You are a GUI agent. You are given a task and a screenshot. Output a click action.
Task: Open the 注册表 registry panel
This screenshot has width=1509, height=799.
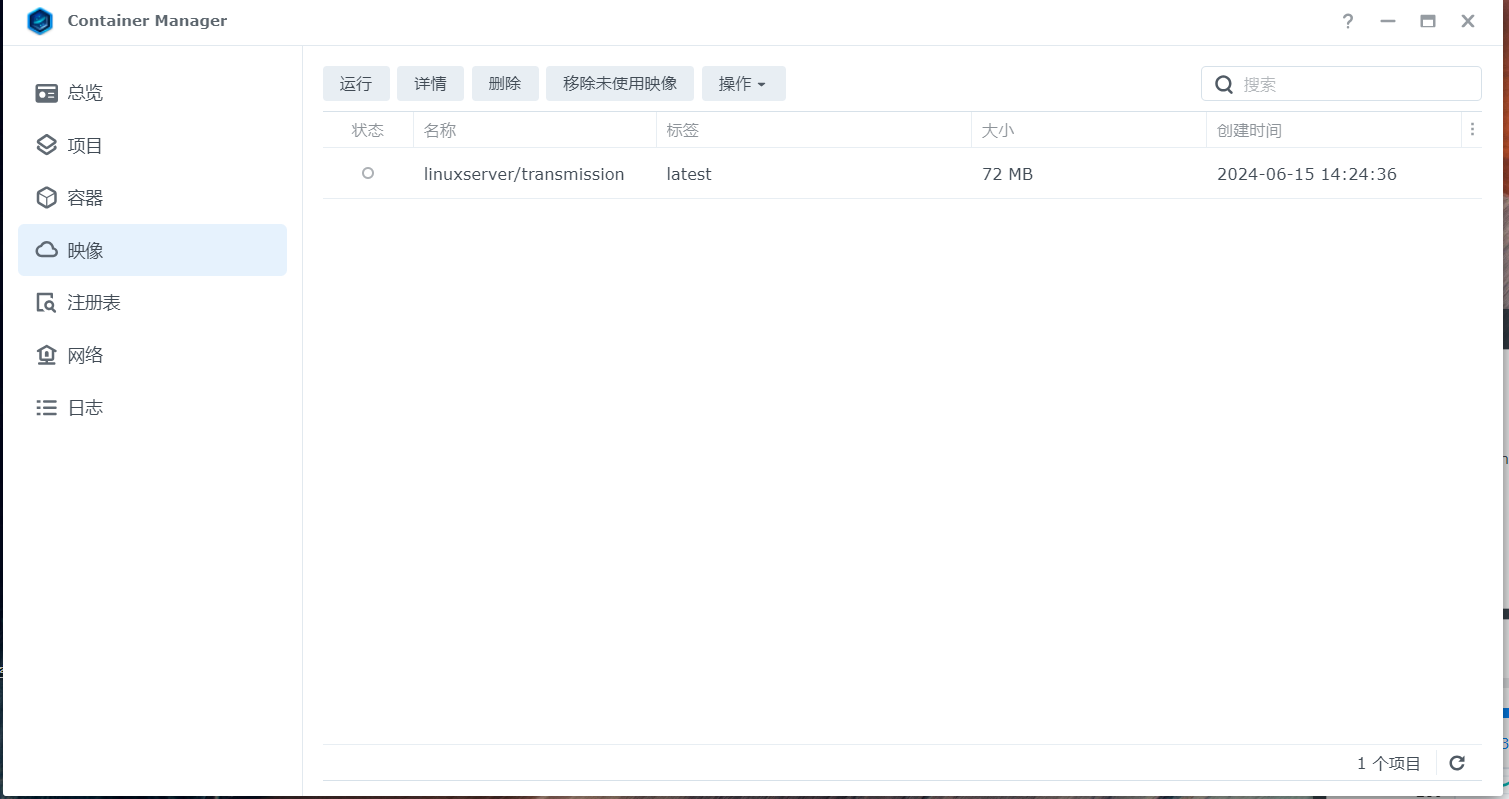[x=92, y=302]
